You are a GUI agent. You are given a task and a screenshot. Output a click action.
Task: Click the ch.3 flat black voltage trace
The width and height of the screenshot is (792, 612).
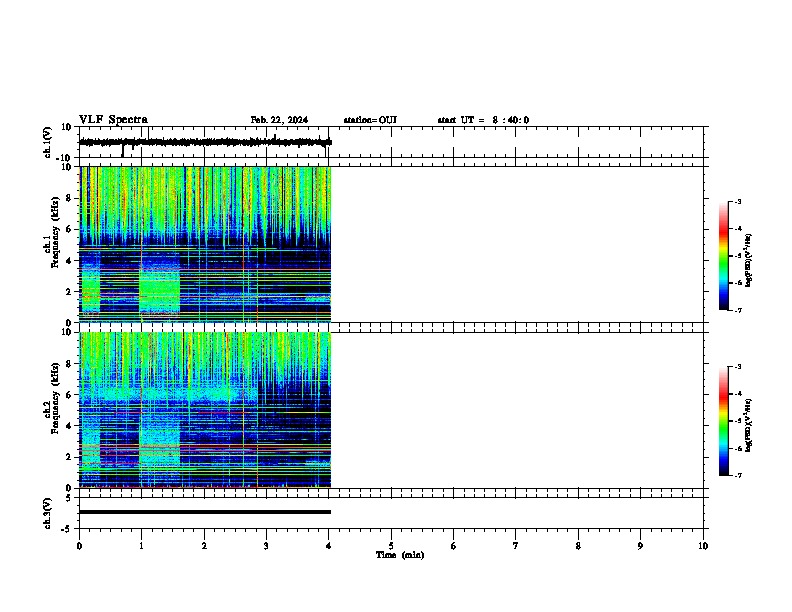205,512
